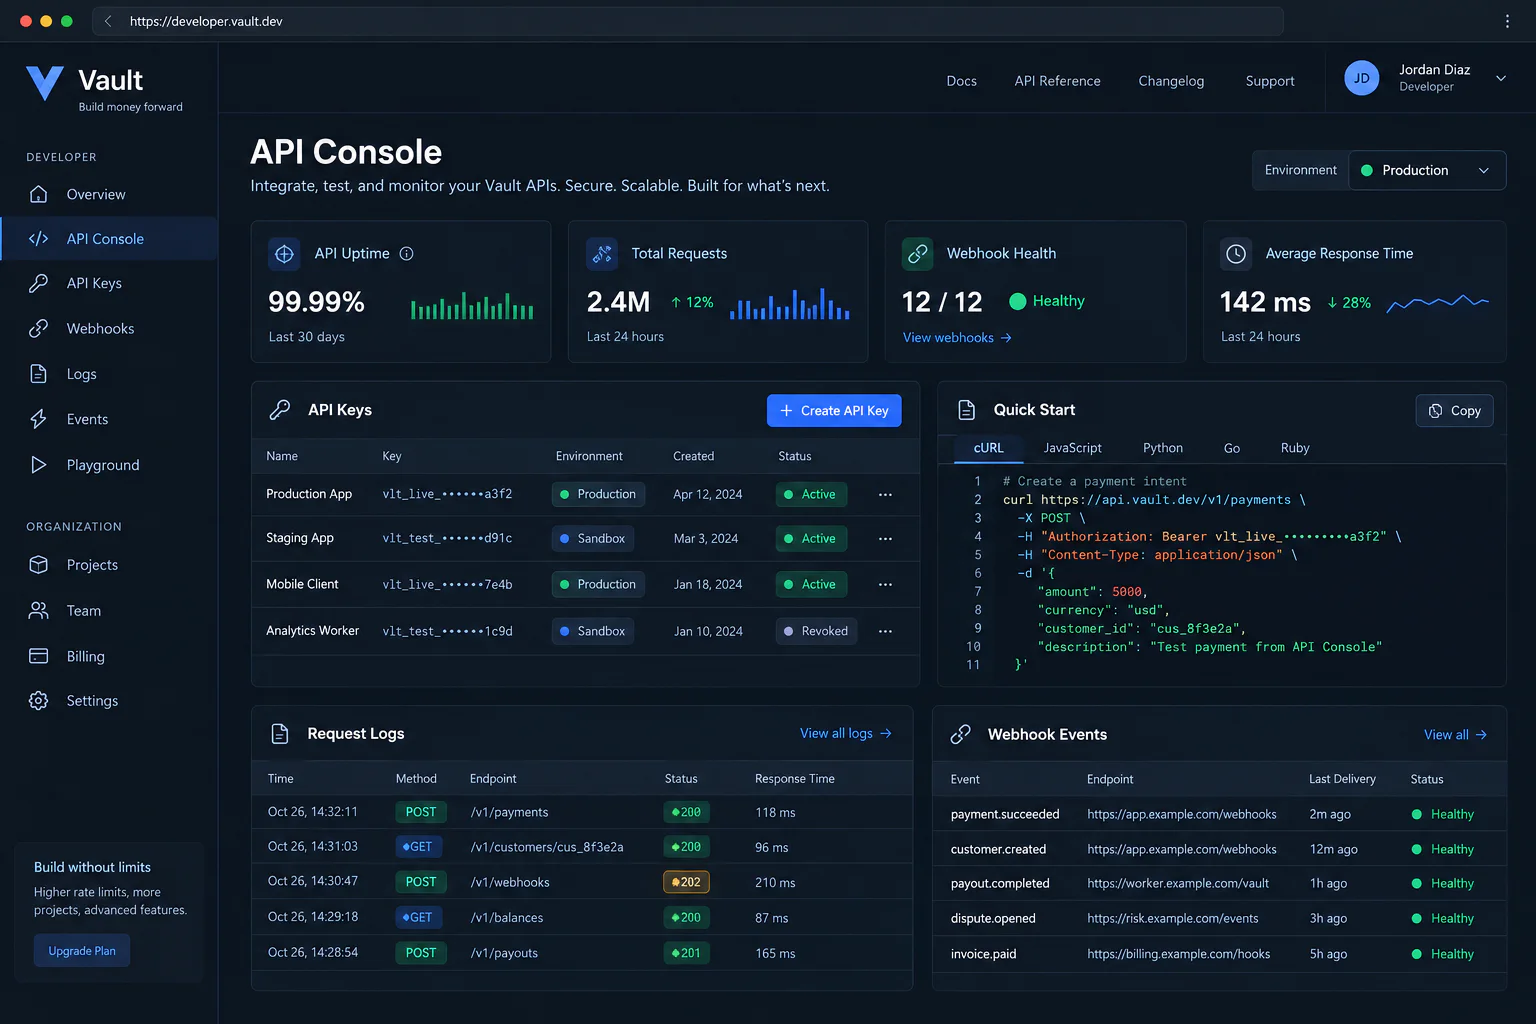Viewport: 1536px width, 1024px height.
Task: Click View all in Webhook Events
Action: tap(1455, 735)
